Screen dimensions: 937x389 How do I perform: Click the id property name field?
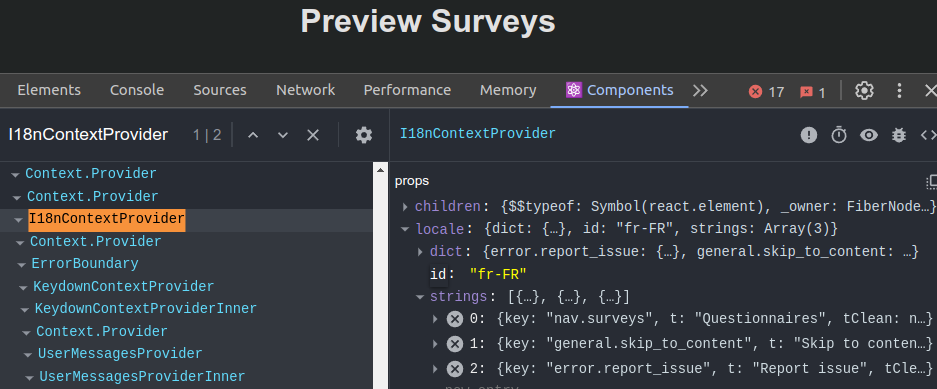click(x=438, y=275)
